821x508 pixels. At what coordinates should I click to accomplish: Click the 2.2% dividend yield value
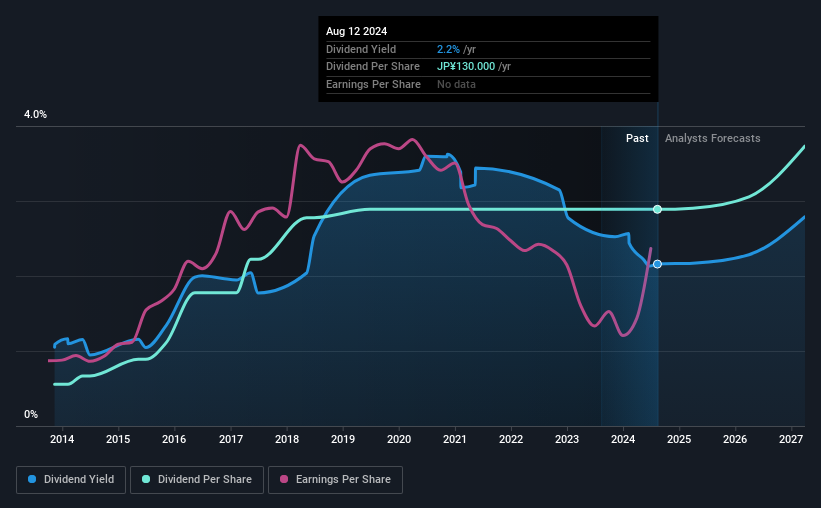tap(448, 49)
